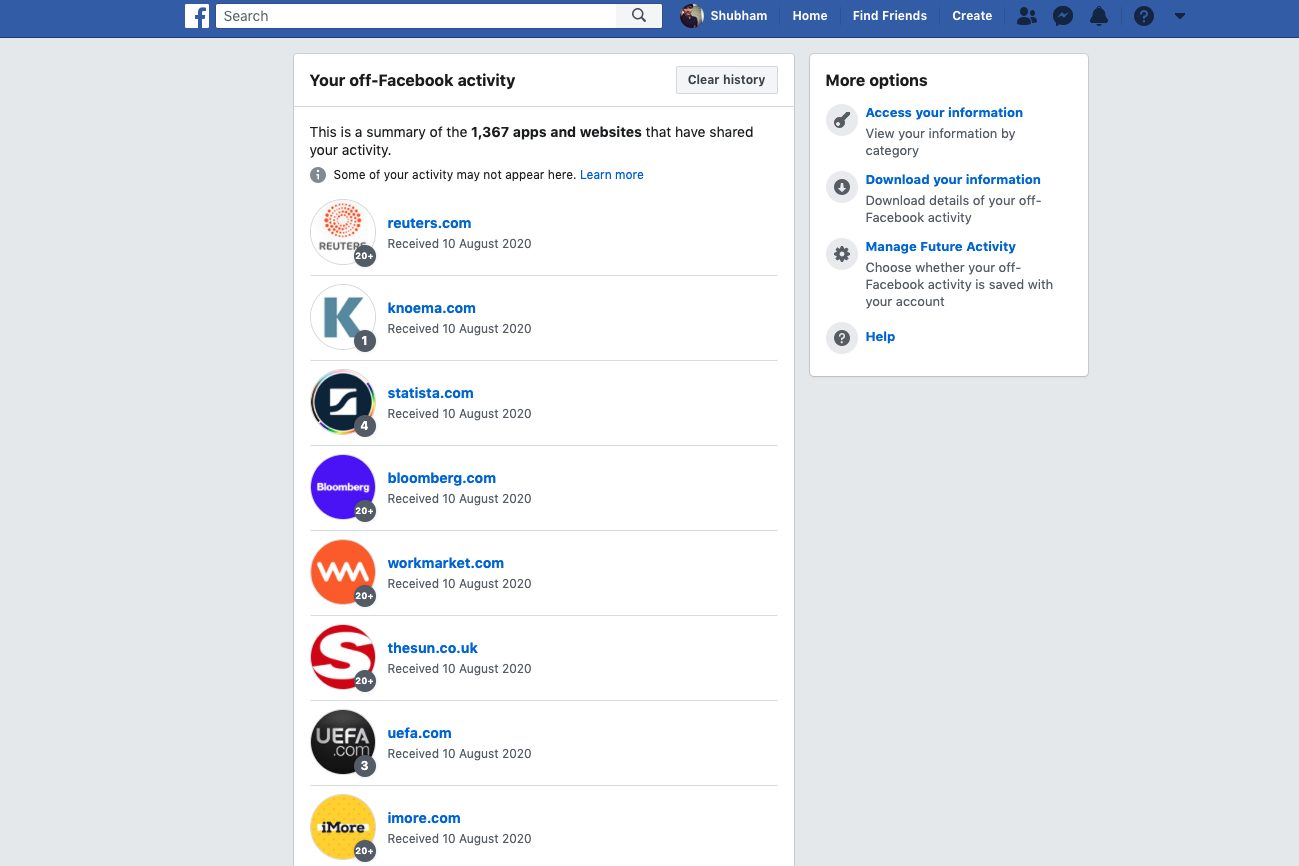Click the Knoema K logo
This screenshot has height=866, width=1299.
click(x=343, y=317)
